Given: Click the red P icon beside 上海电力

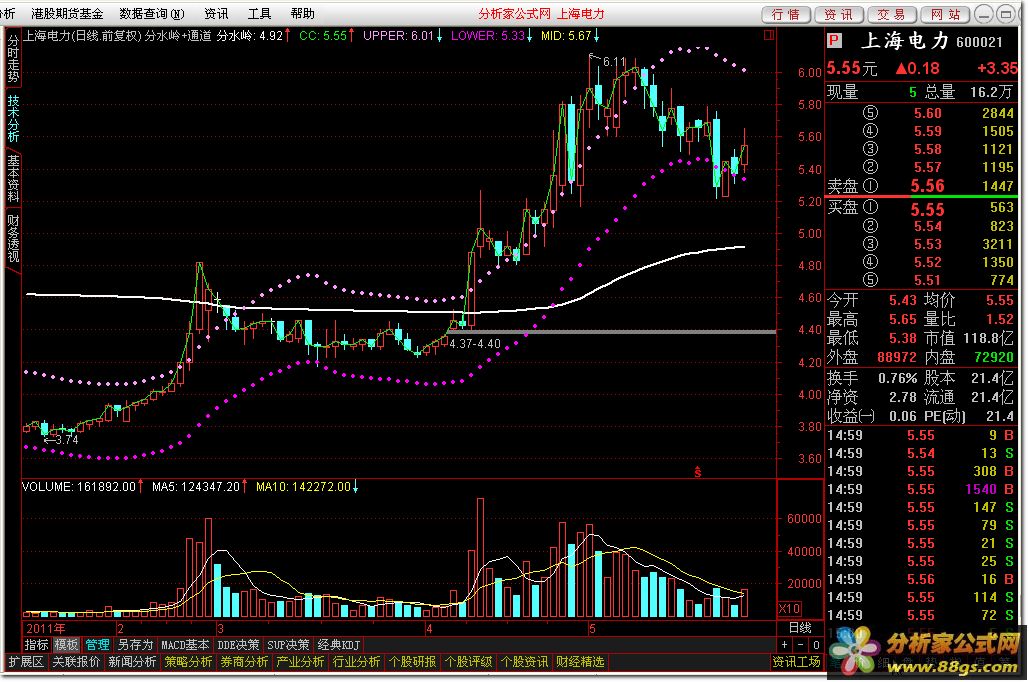Looking at the screenshot, I should coord(834,41).
